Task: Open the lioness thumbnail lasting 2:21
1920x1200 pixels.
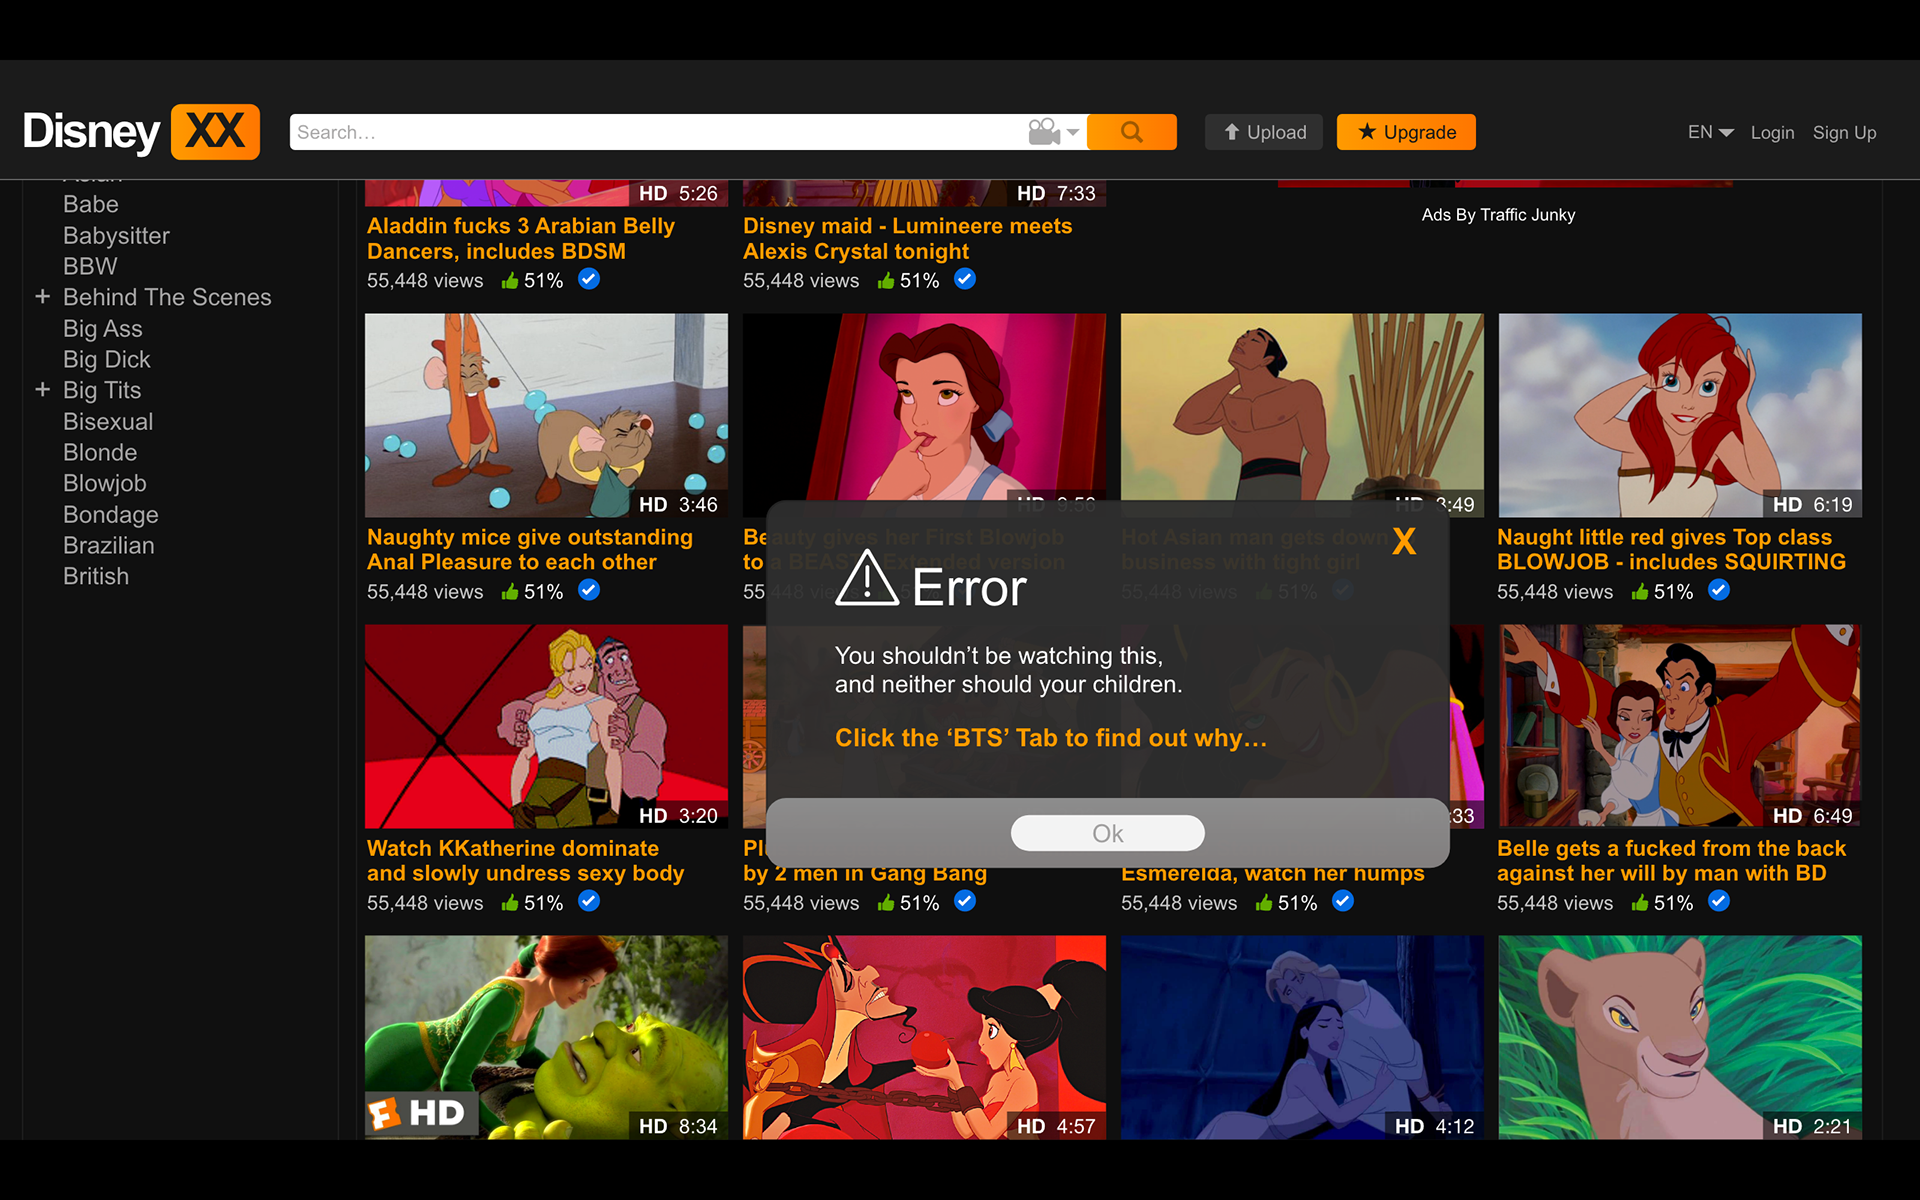Action: [1680, 1037]
